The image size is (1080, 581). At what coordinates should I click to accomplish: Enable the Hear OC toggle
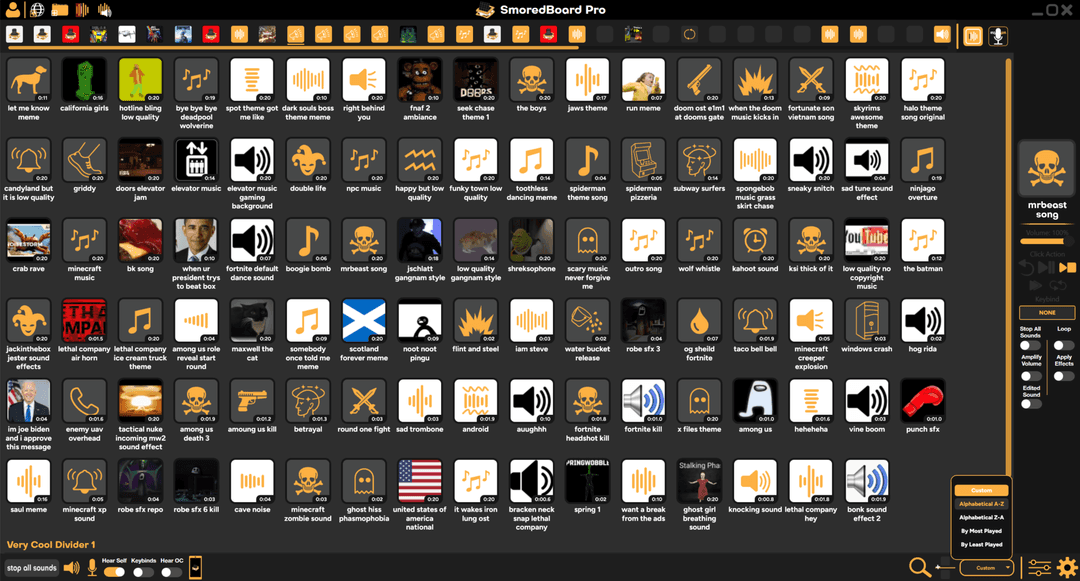click(x=171, y=571)
